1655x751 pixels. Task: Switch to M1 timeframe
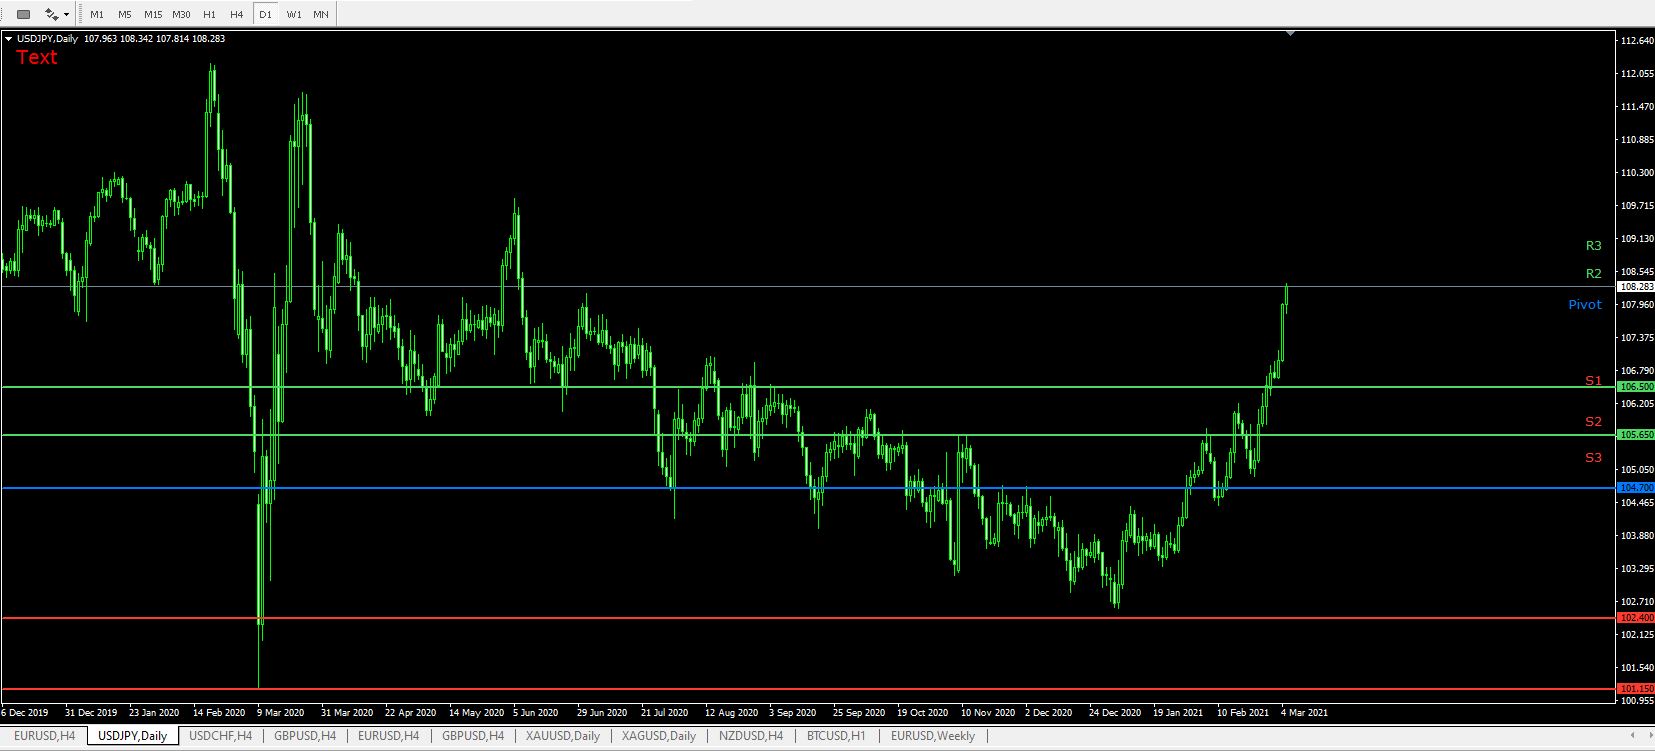pos(97,14)
